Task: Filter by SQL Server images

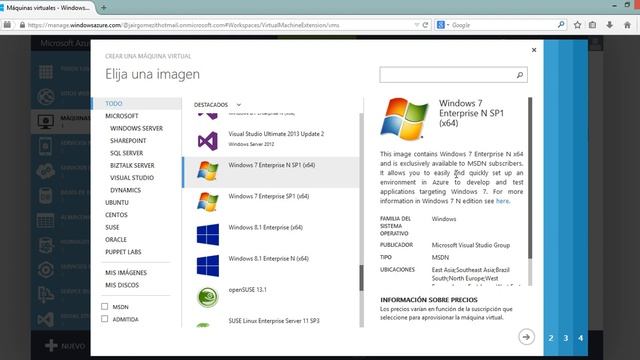Action: (x=127, y=153)
